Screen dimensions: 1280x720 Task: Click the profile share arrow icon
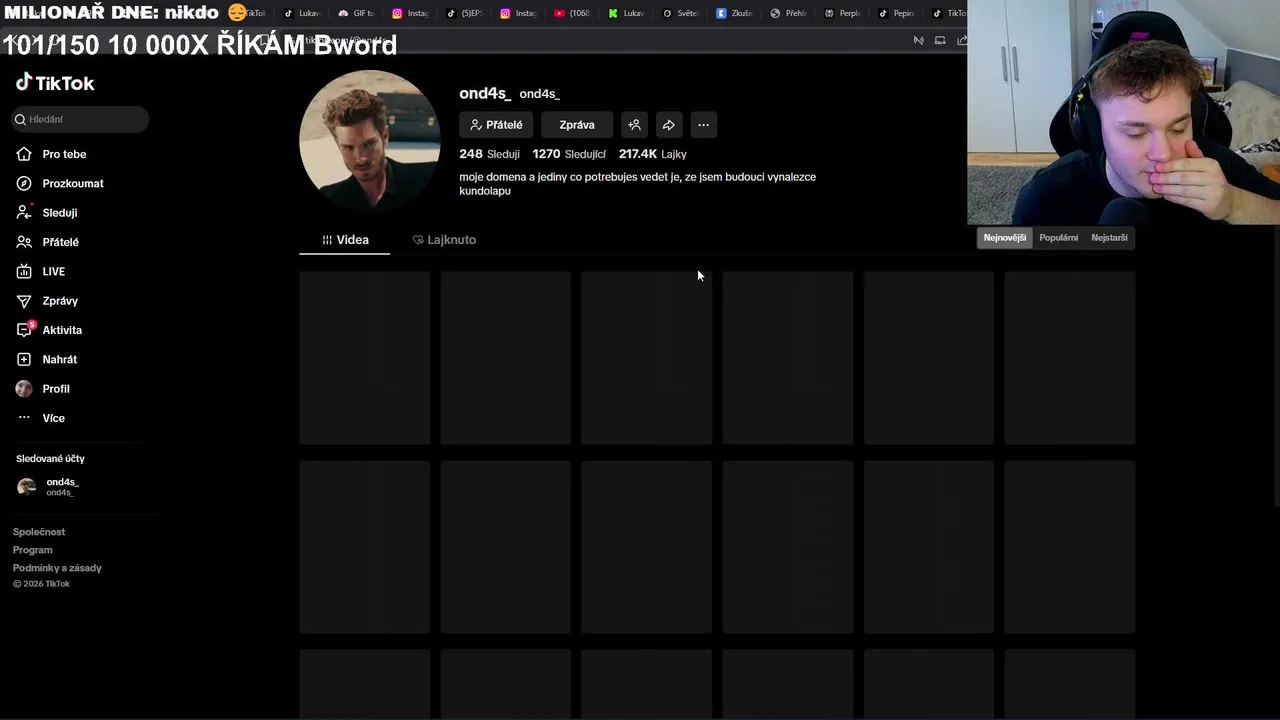[x=669, y=125]
